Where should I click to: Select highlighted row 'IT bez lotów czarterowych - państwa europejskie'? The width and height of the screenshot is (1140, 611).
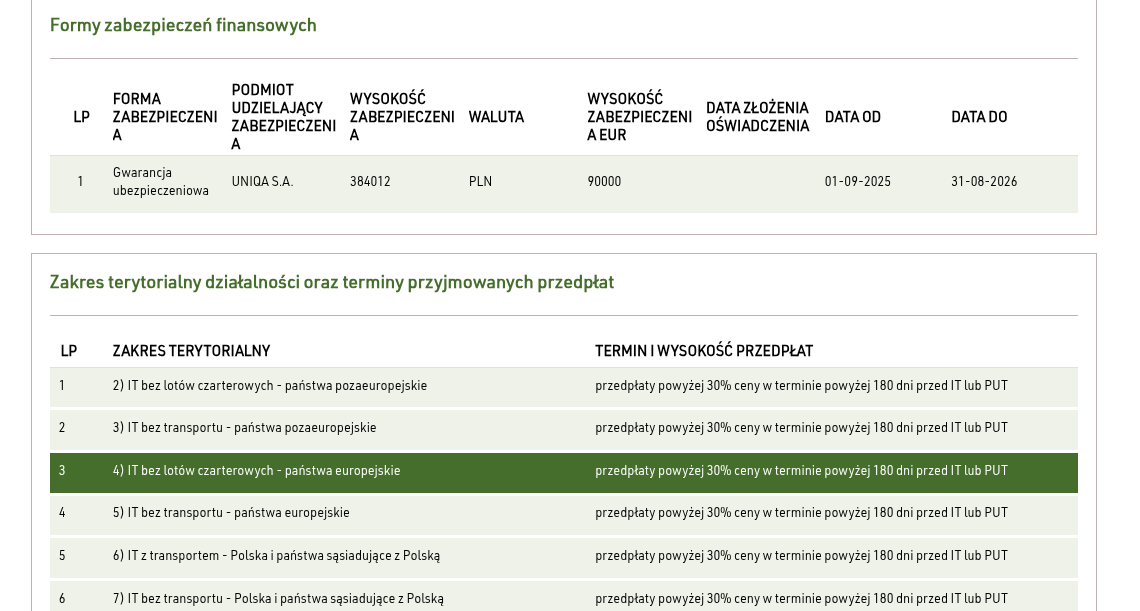tap(256, 471)
